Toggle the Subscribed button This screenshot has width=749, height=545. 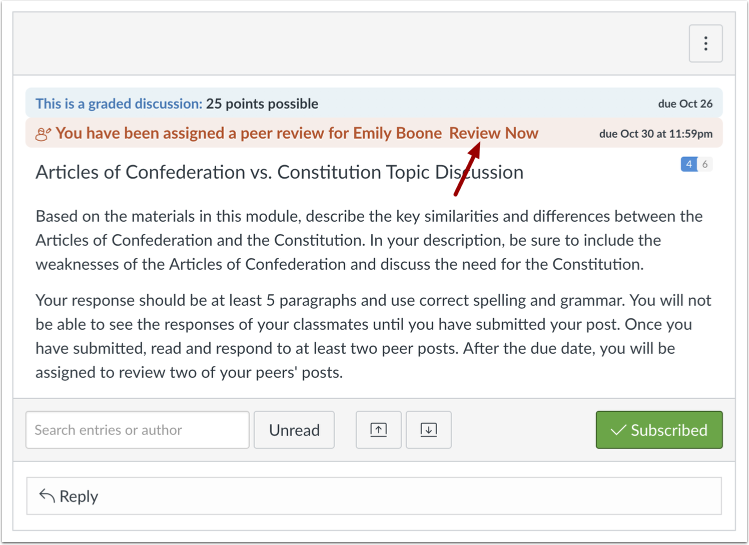(x=659, y=430)
